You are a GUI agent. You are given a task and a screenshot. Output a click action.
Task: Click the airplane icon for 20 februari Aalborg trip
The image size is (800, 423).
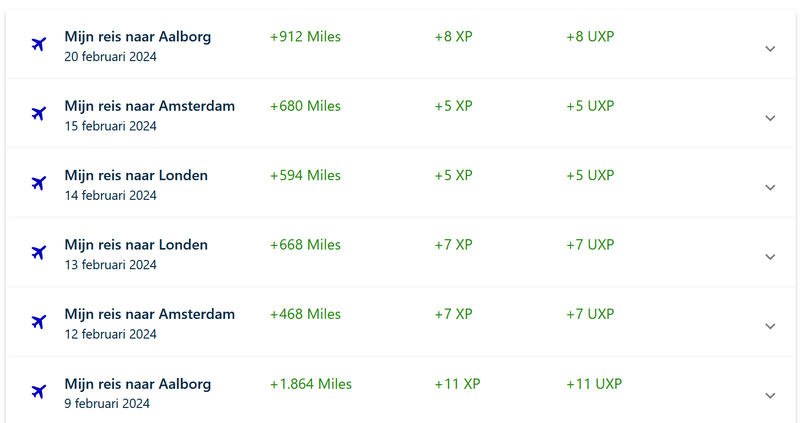(39, 44)
